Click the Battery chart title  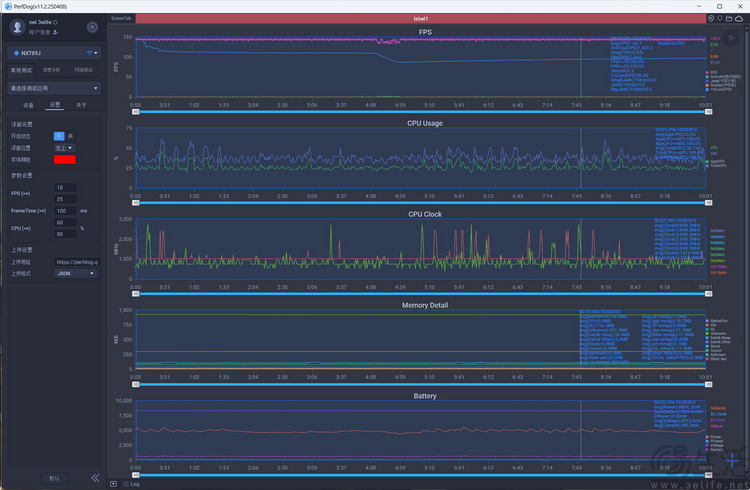425,396
